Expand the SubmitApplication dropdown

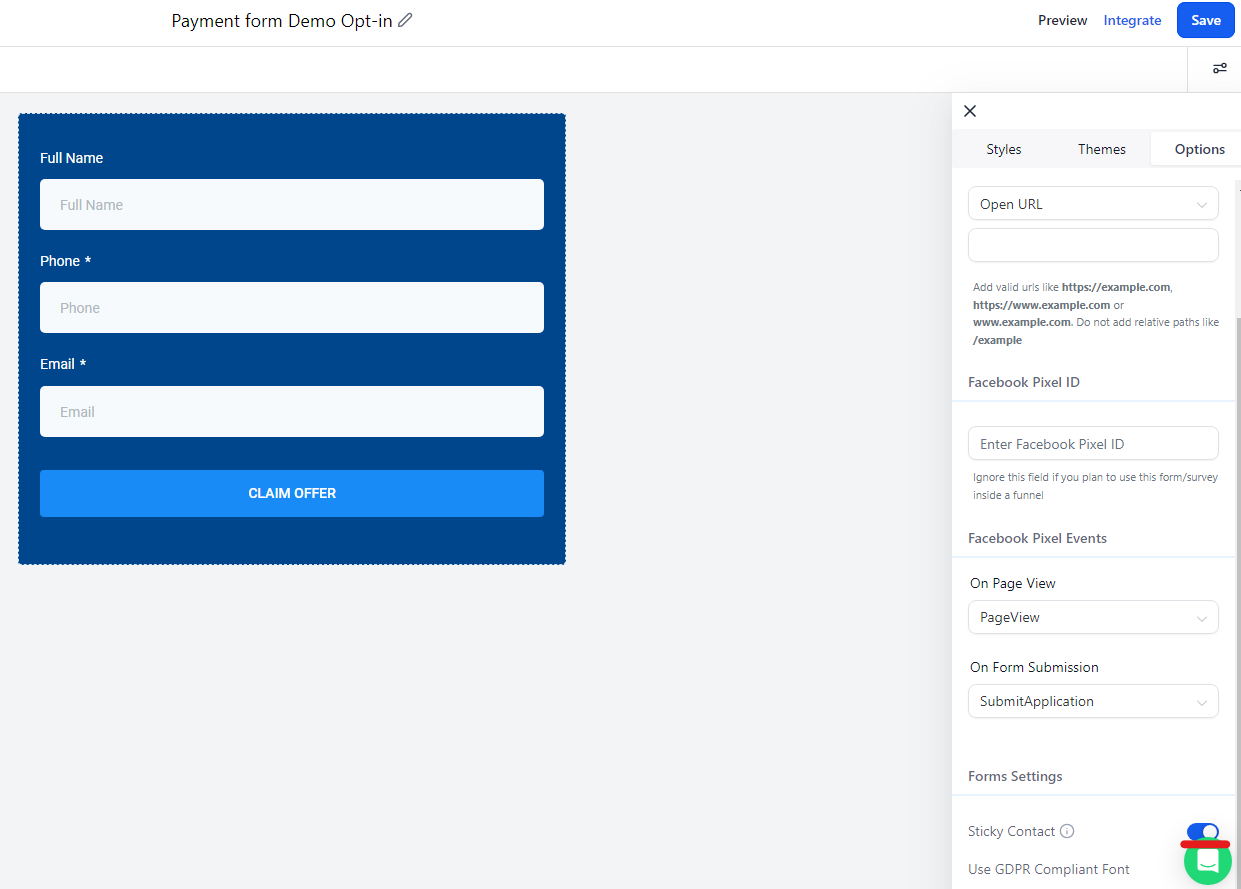click(1093, 701)
